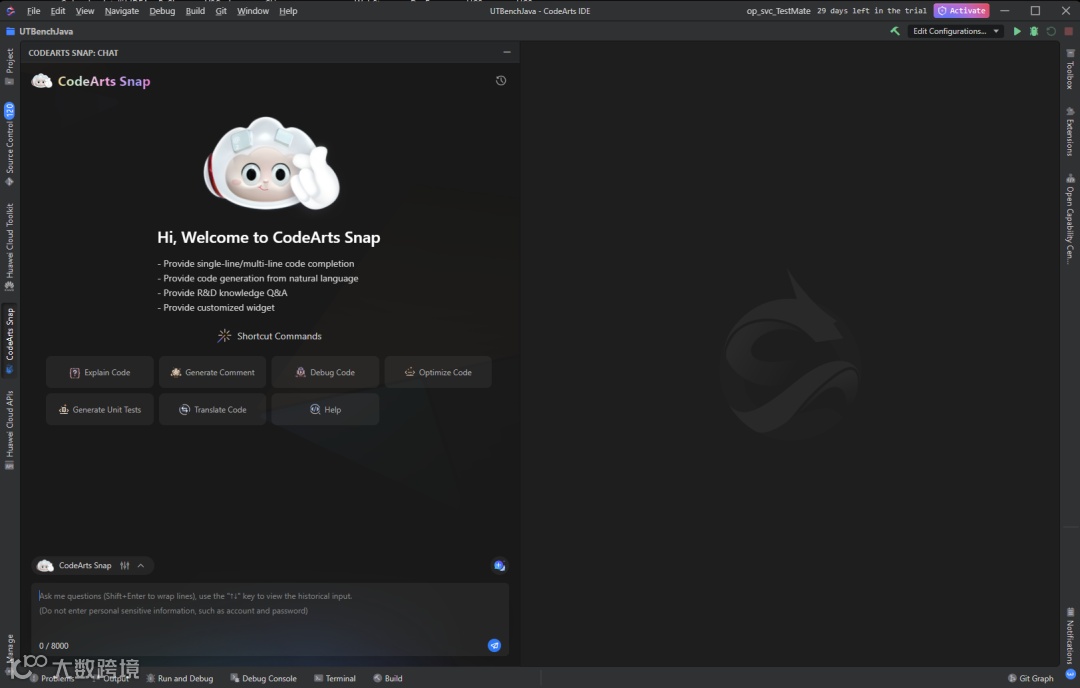Image resolution: width=1080 pixels, height=688 pixels.
Task: Open the Git Graph status bar item
Action: point(1030,678)
